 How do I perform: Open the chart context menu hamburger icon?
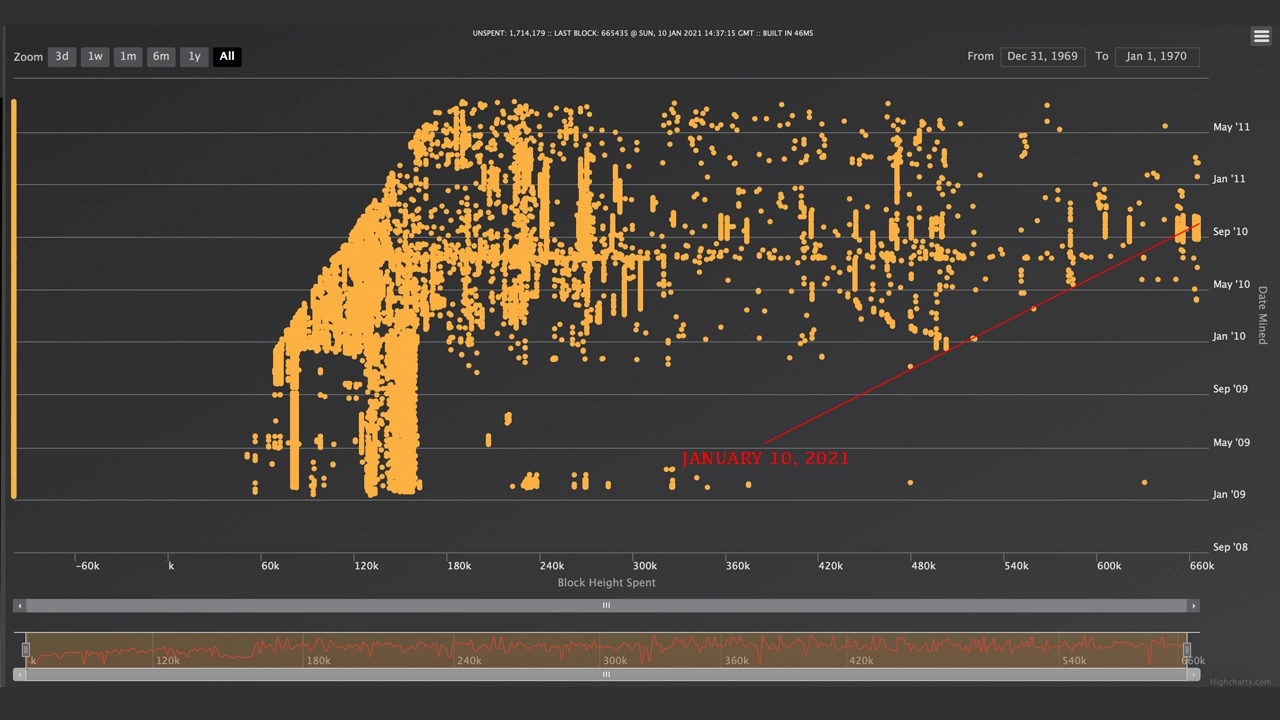tap(1260, 36)
